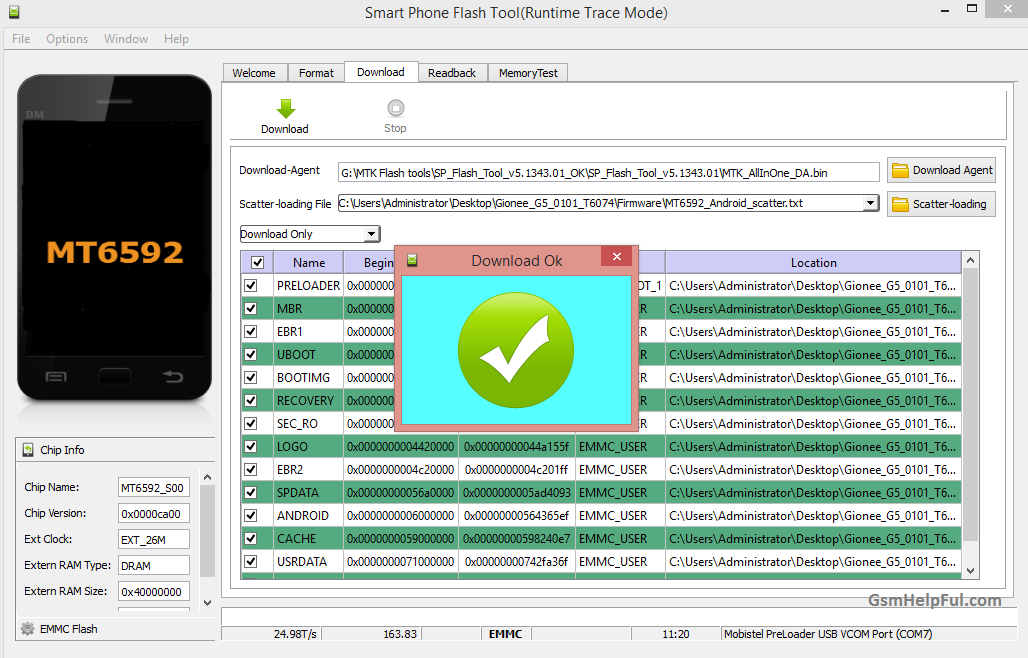
Task: Switch to the Readback tab
Action: coord(452,73)
